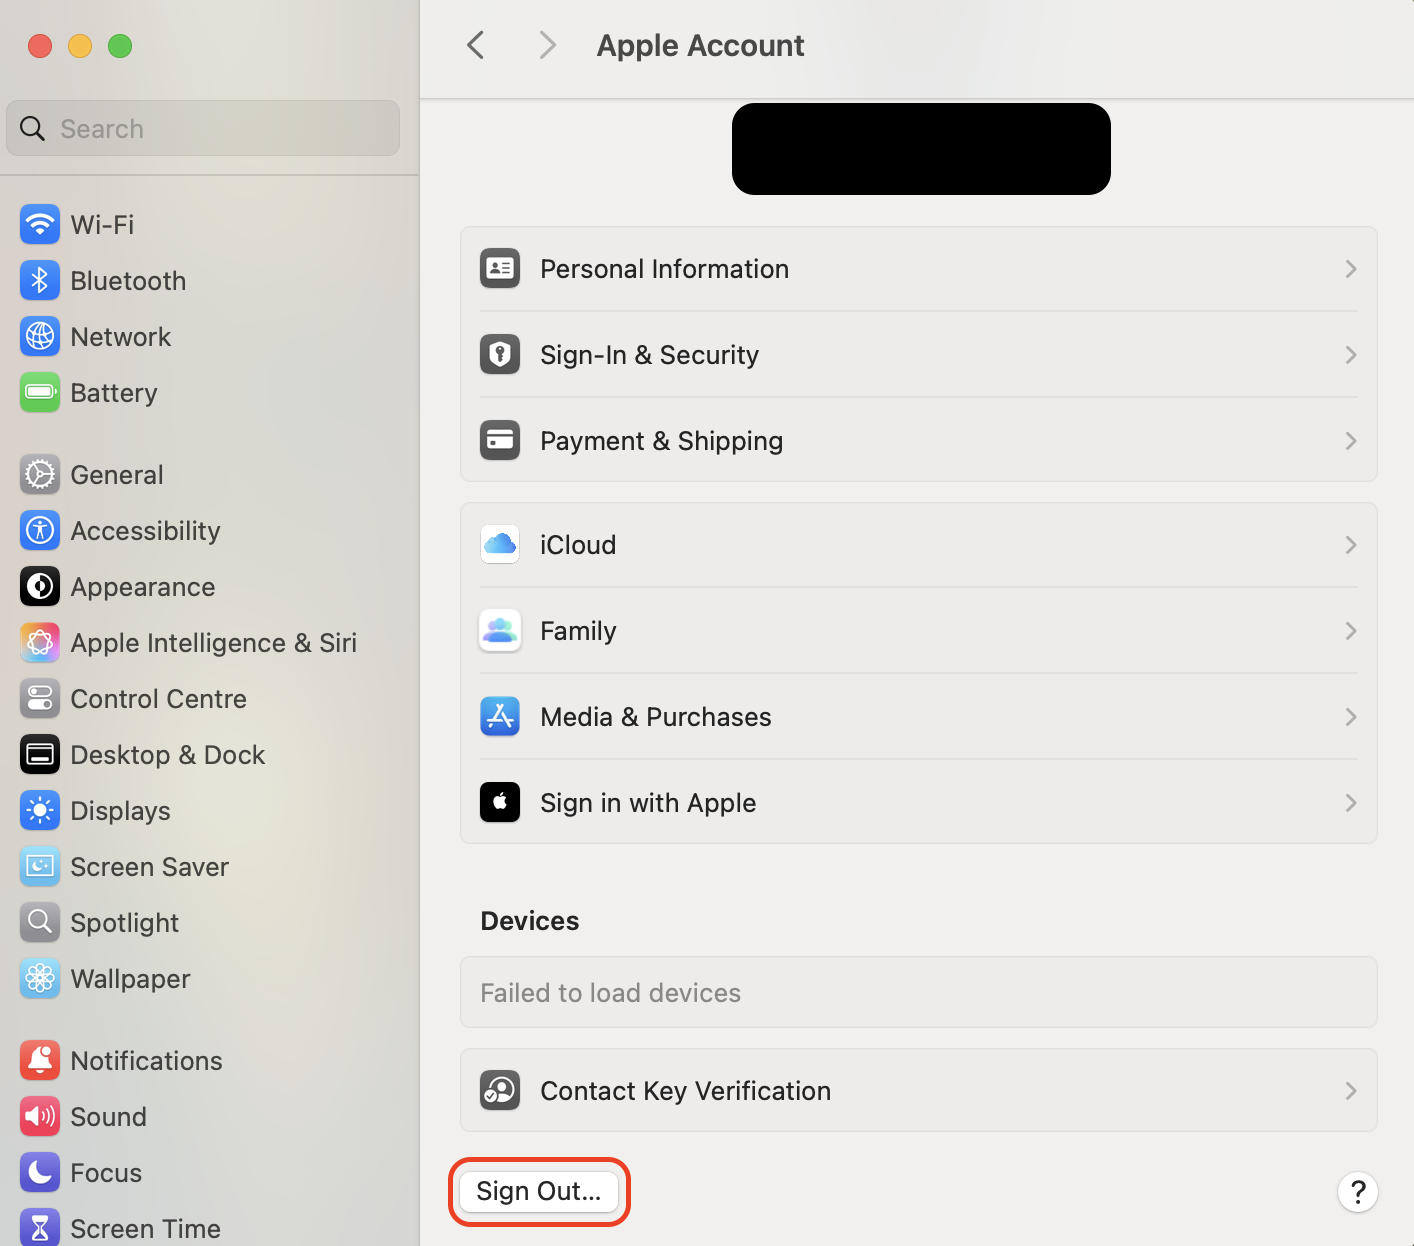Choose Notifications label in the sidebar
1414x1246 pixels.
(147, 1061)
